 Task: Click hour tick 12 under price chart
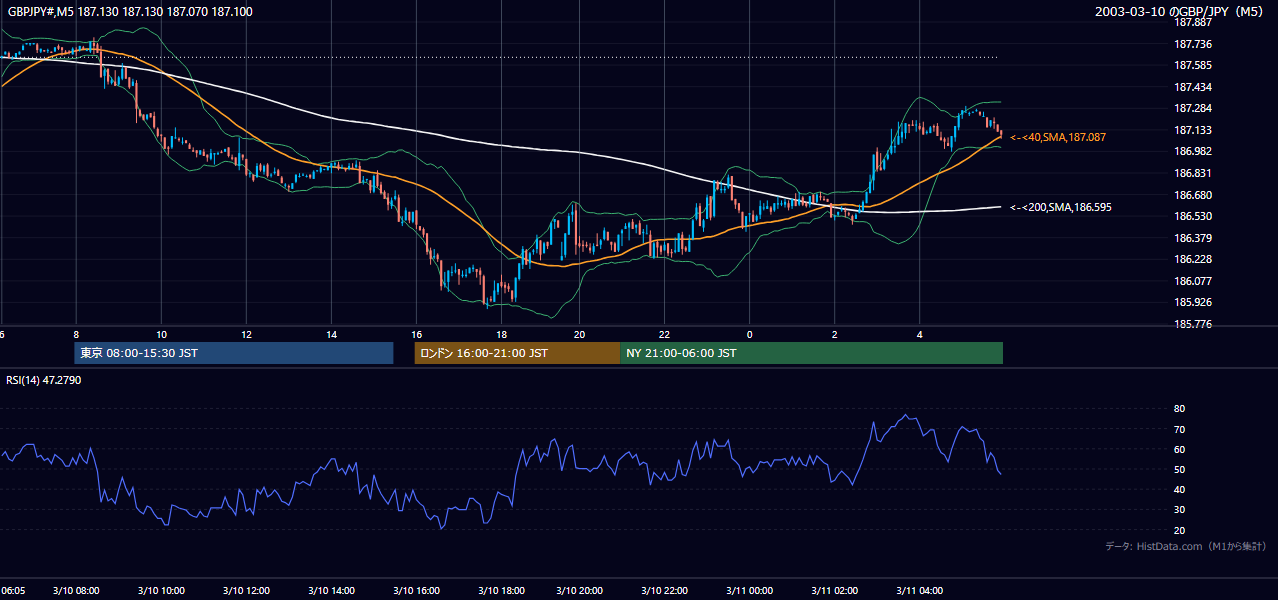246,334
